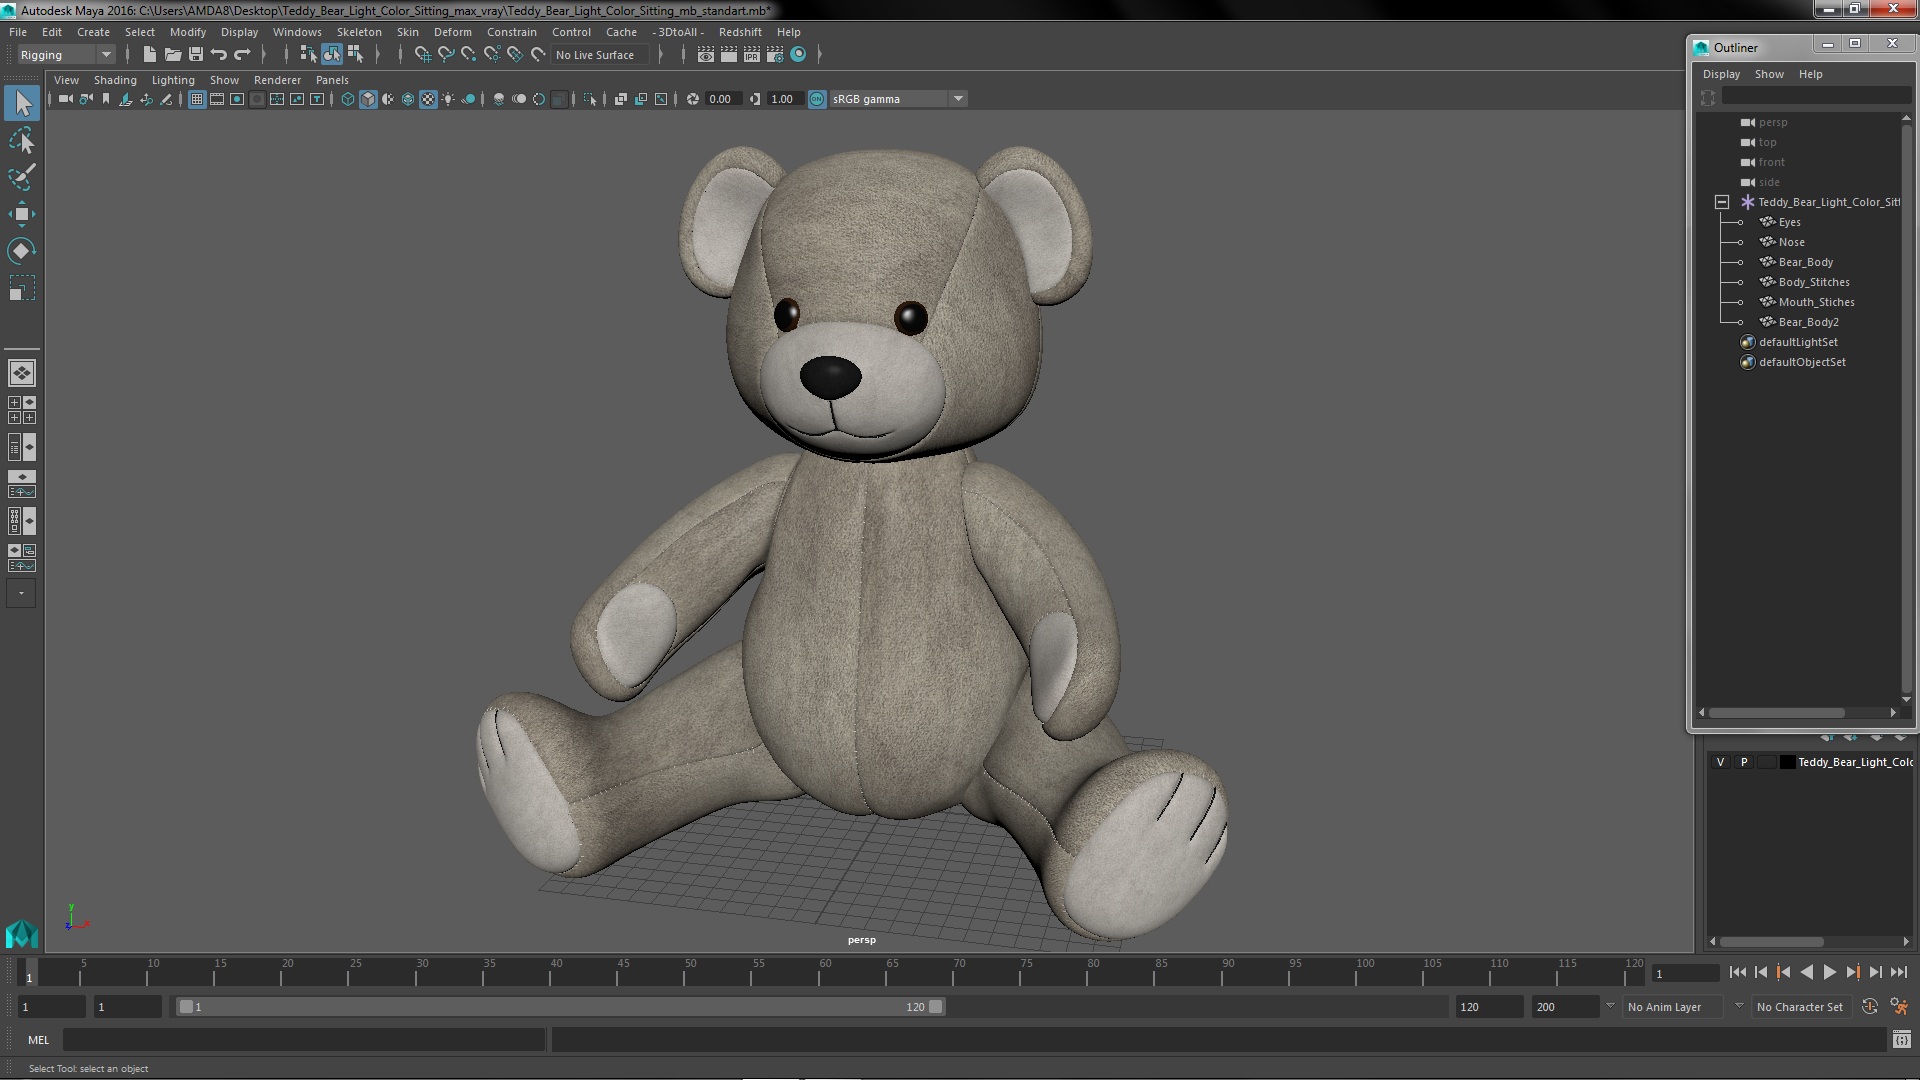Collapse the Teddy_Bear_Light_Color group node
Viewport: 1920px width, 1080px height.
pos(1722,202)
